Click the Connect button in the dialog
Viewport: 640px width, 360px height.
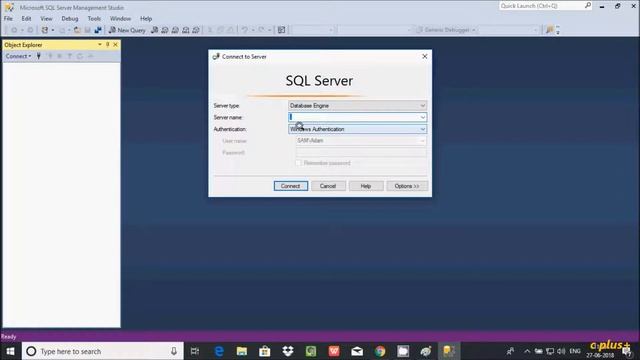point(291,186)
